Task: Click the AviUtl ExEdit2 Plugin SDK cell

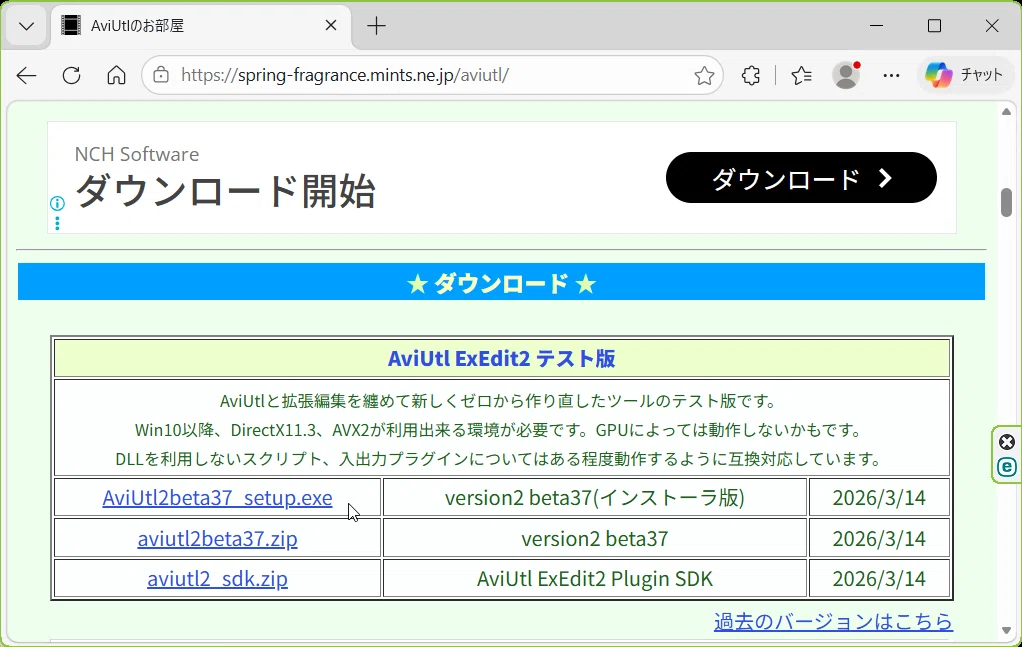Action: (594, 579)
